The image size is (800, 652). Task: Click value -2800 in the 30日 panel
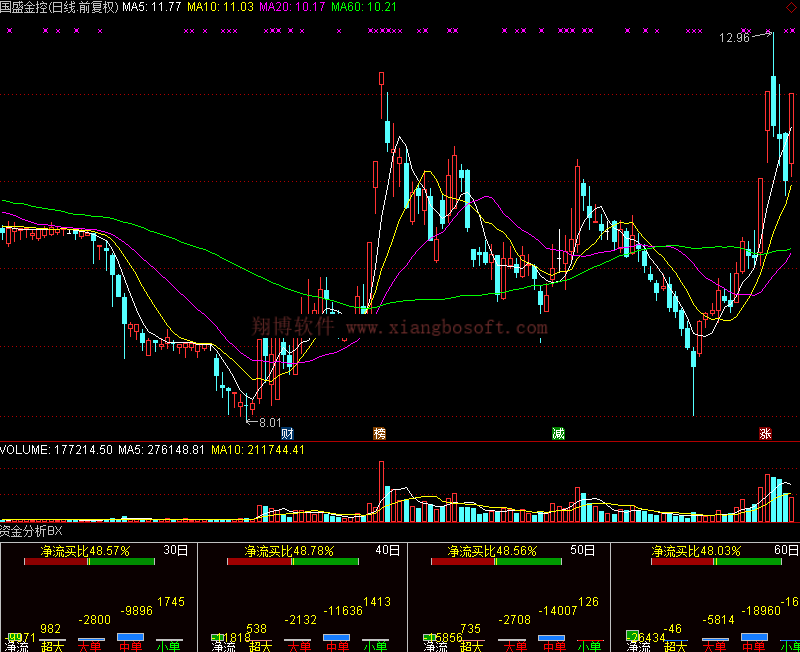pos(94,620)
